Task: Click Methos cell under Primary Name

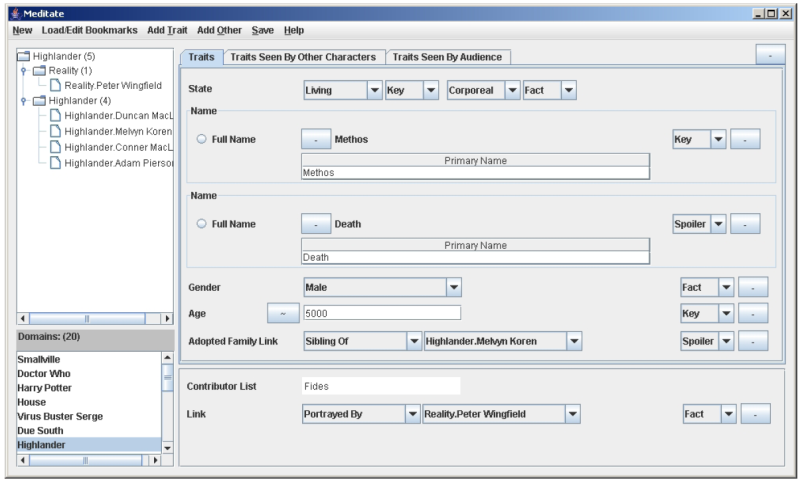Action: coord(475,173)
